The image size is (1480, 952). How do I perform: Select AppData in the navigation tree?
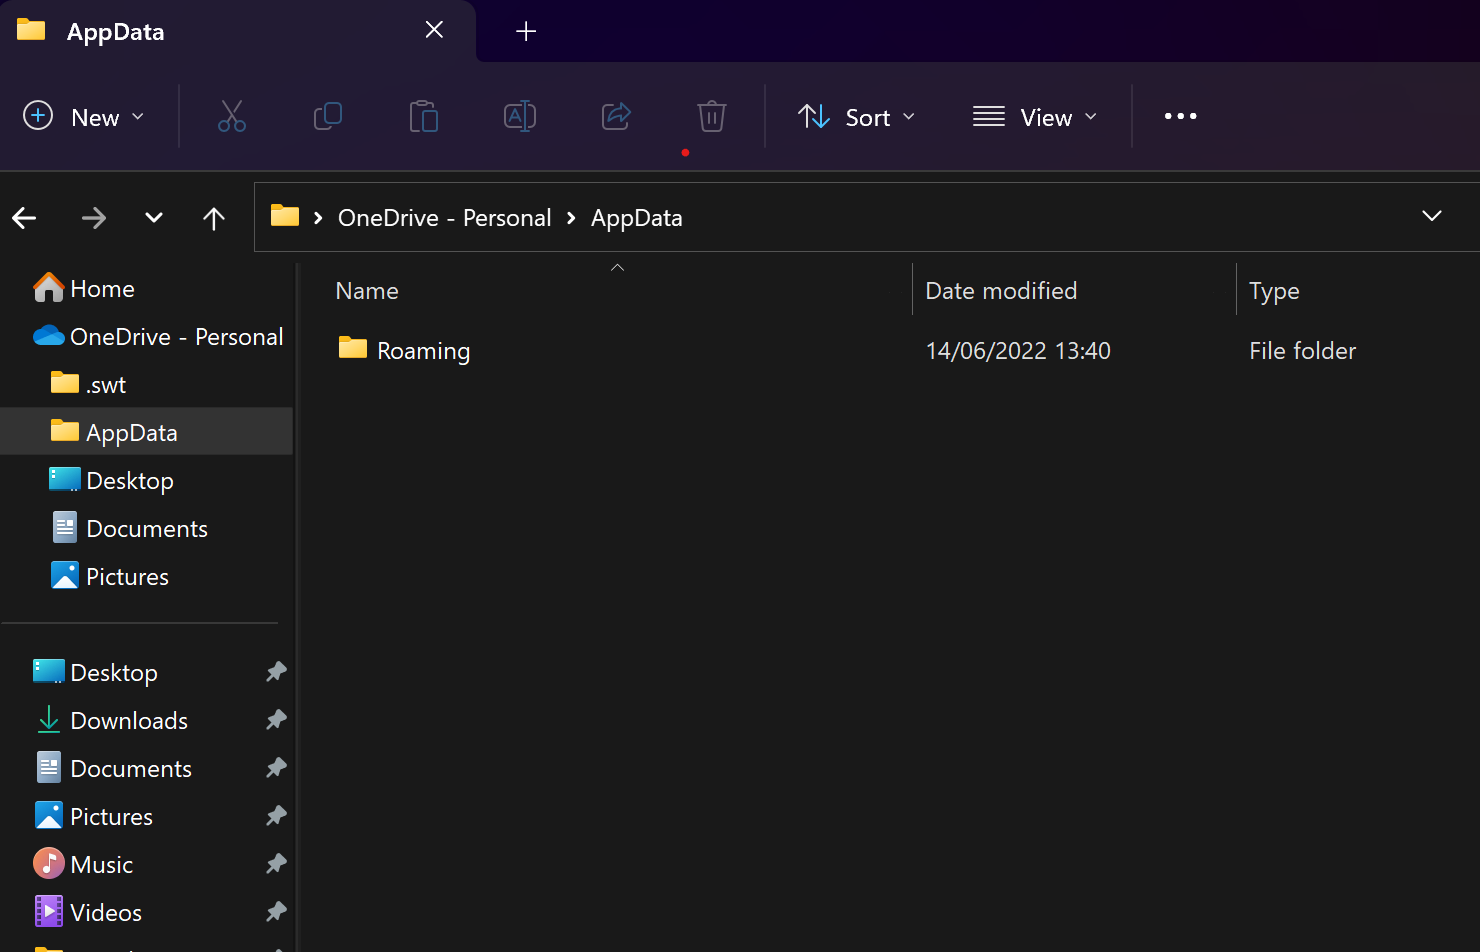pos(146,433)
